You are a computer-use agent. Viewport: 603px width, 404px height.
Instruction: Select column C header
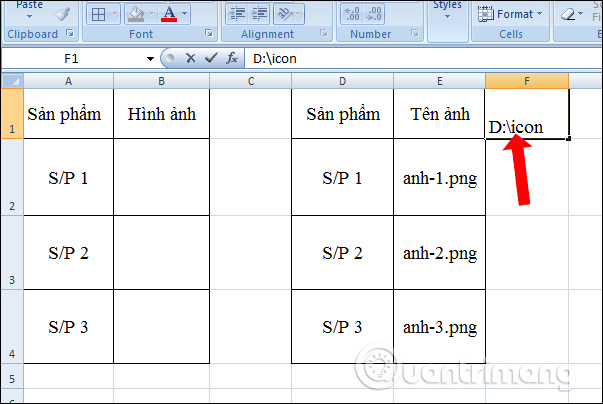coord(251,81)
